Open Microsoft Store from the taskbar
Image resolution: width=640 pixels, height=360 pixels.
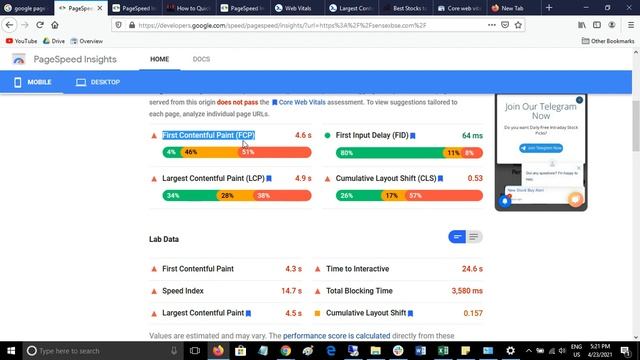tap(240, 351)
